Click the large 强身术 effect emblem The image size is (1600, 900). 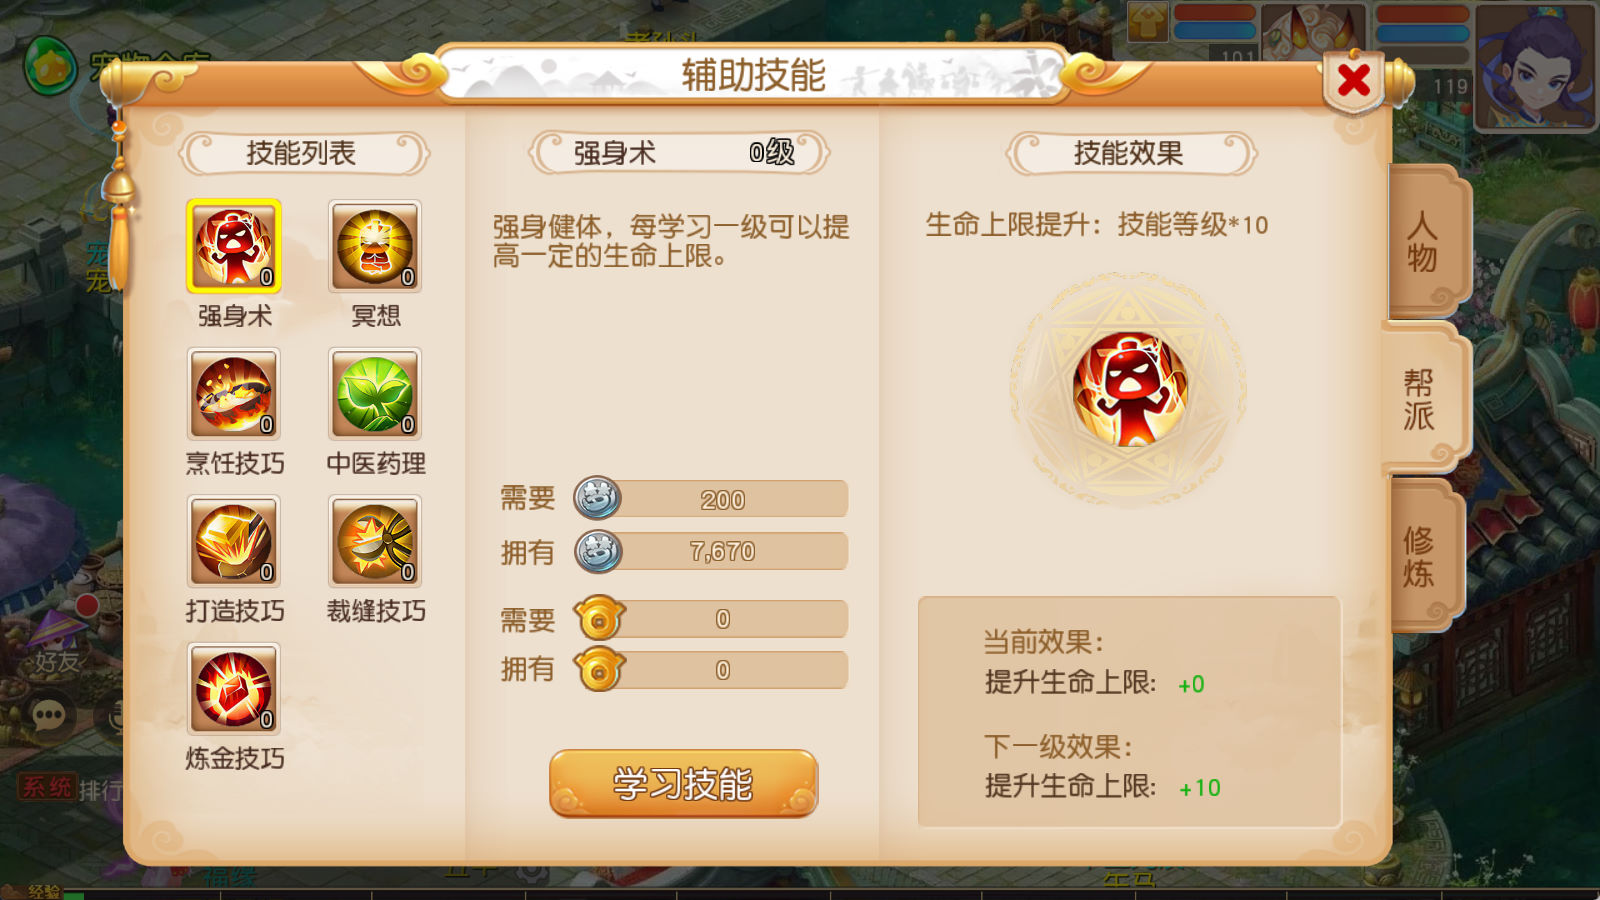[1129, 388]
